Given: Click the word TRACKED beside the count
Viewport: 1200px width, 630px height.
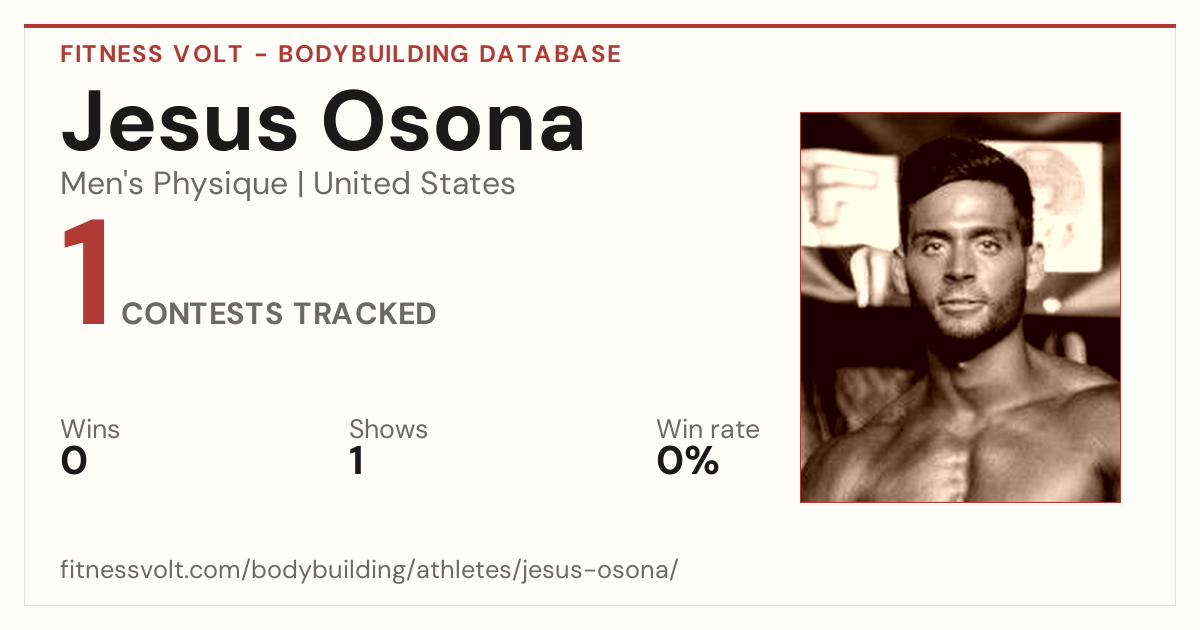Looking at the screenshot, I should point(365,314).
